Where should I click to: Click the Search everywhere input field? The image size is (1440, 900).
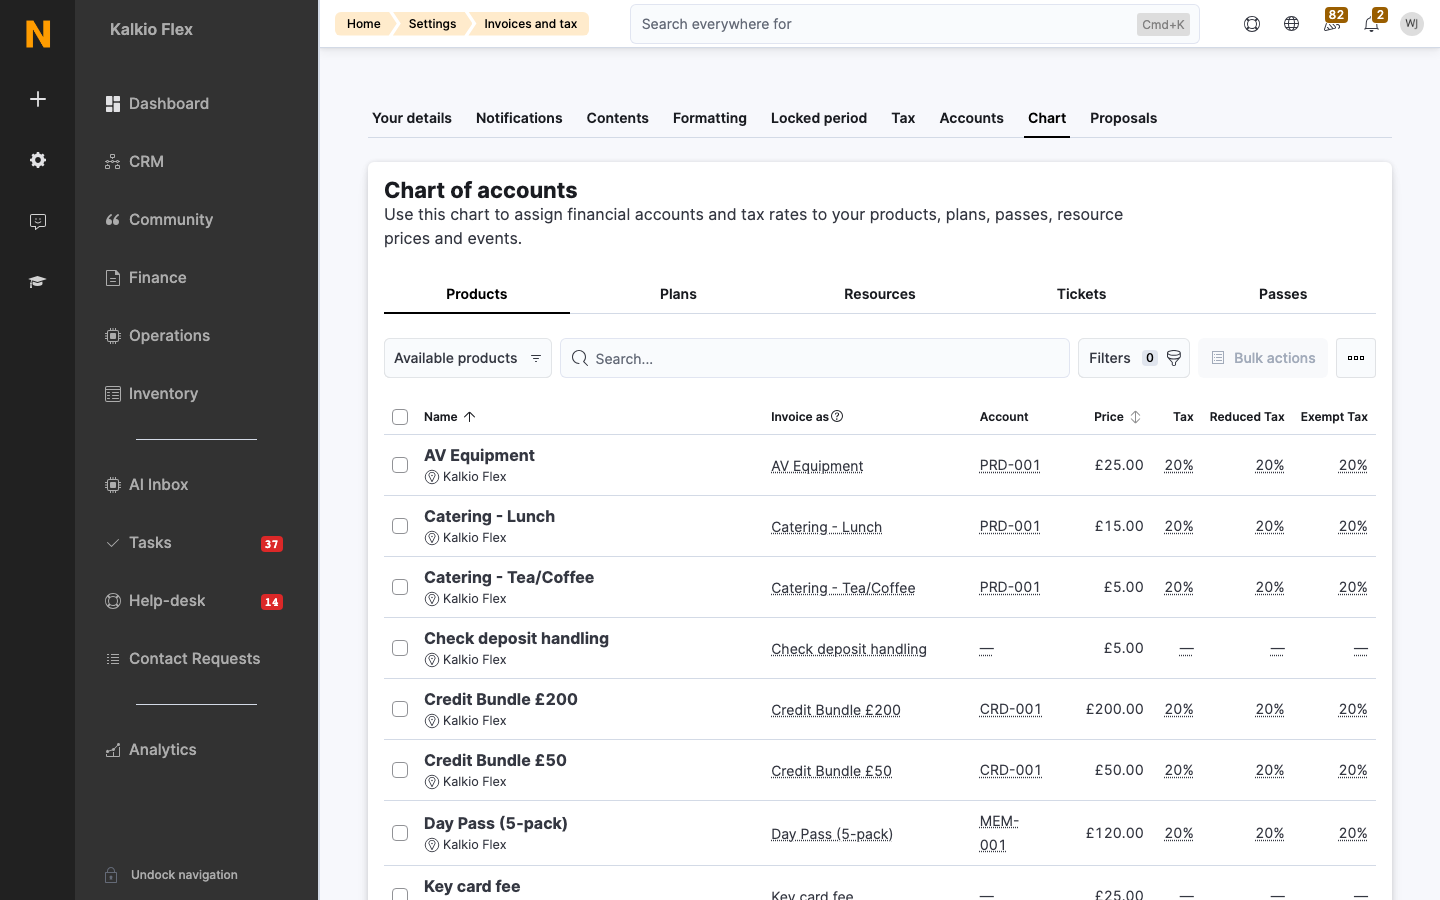[x=914, y=24]
